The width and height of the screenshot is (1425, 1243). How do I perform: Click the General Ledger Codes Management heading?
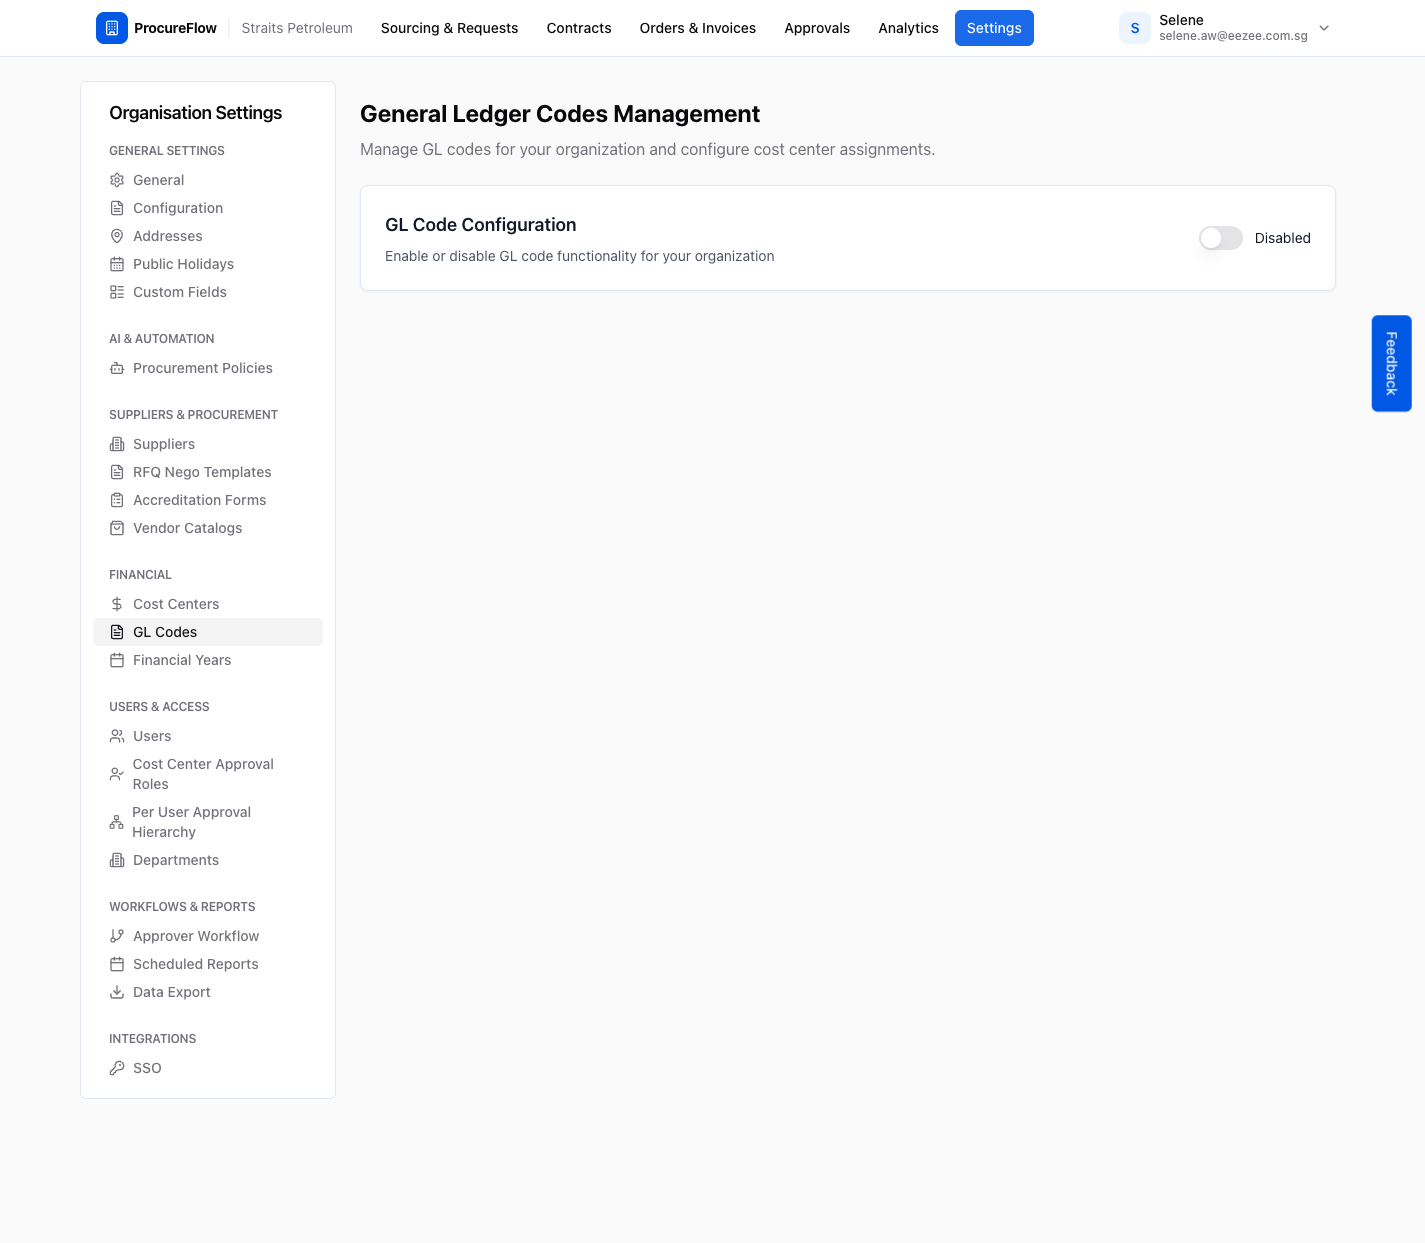point(560,114)
